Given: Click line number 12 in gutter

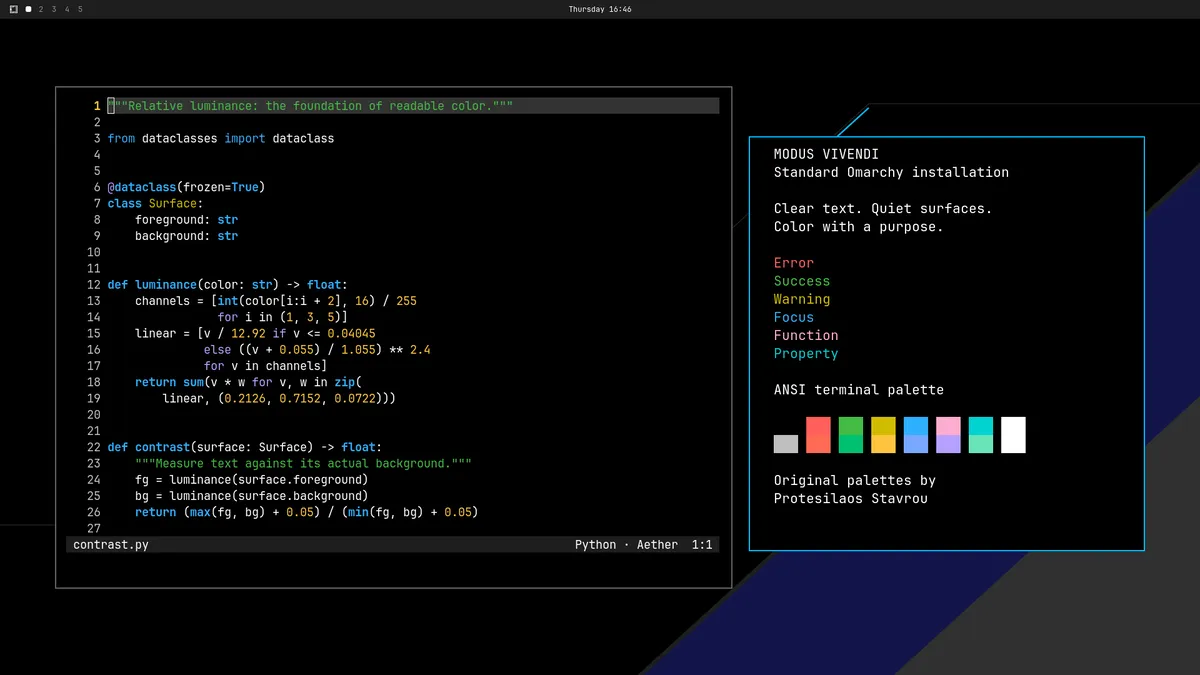Looking at the screenshot, I should [x=94, y=284].
